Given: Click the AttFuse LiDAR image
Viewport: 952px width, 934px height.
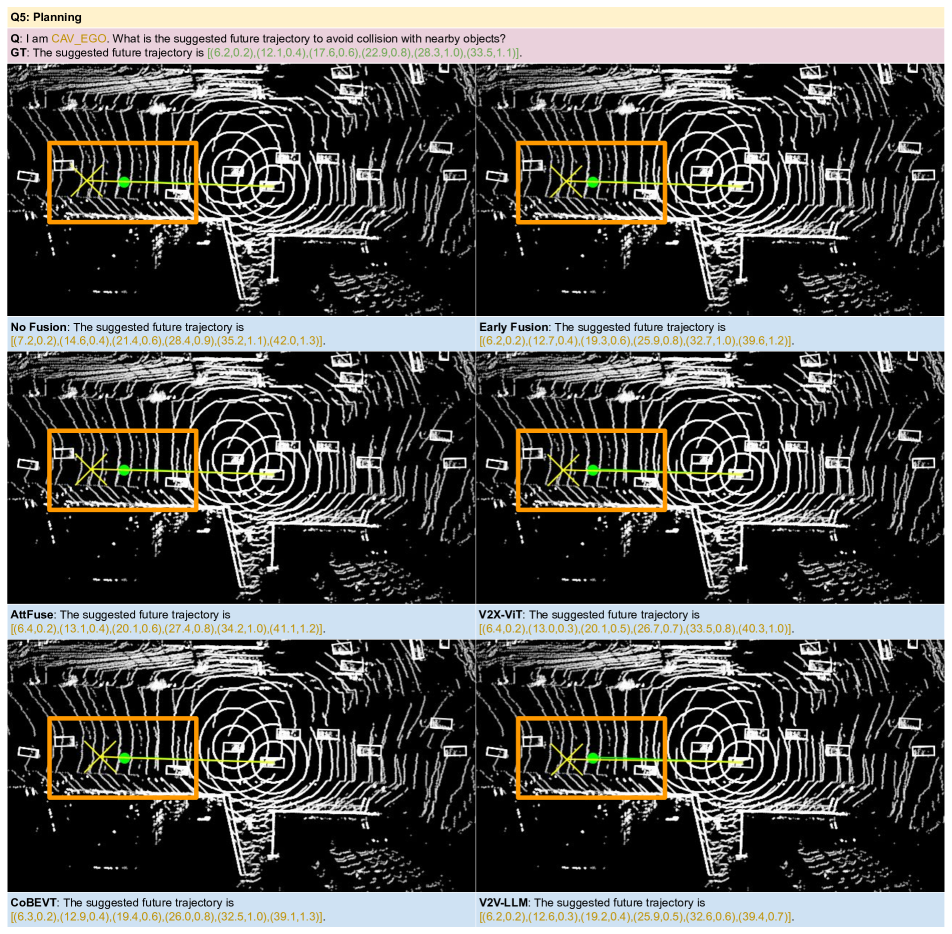Looking at the screenshot, I should click(241, 477).
